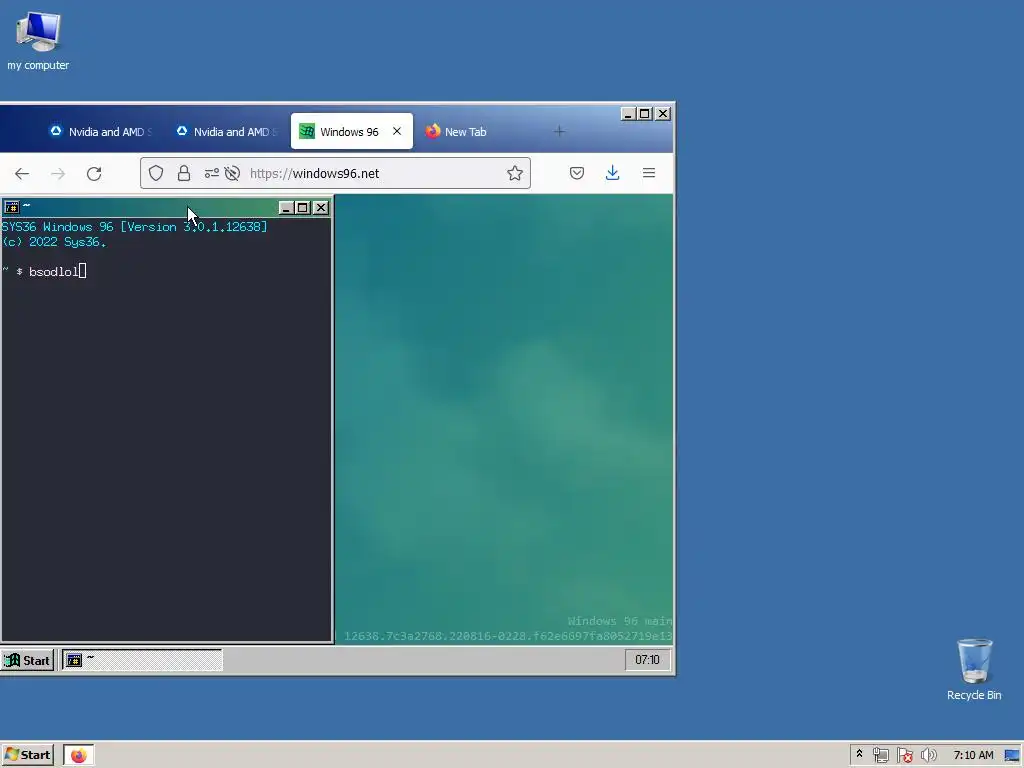
Task: Click the volume speaker tray icon
Action: point(929,756)
